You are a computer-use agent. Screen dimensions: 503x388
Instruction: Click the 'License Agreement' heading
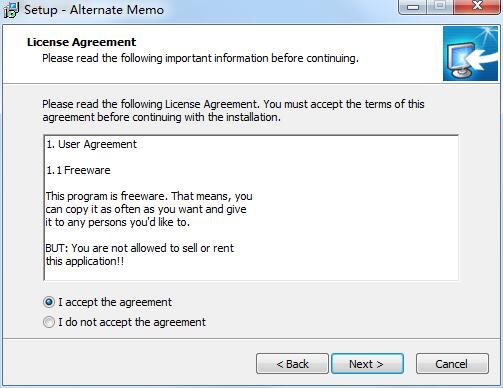81,42
